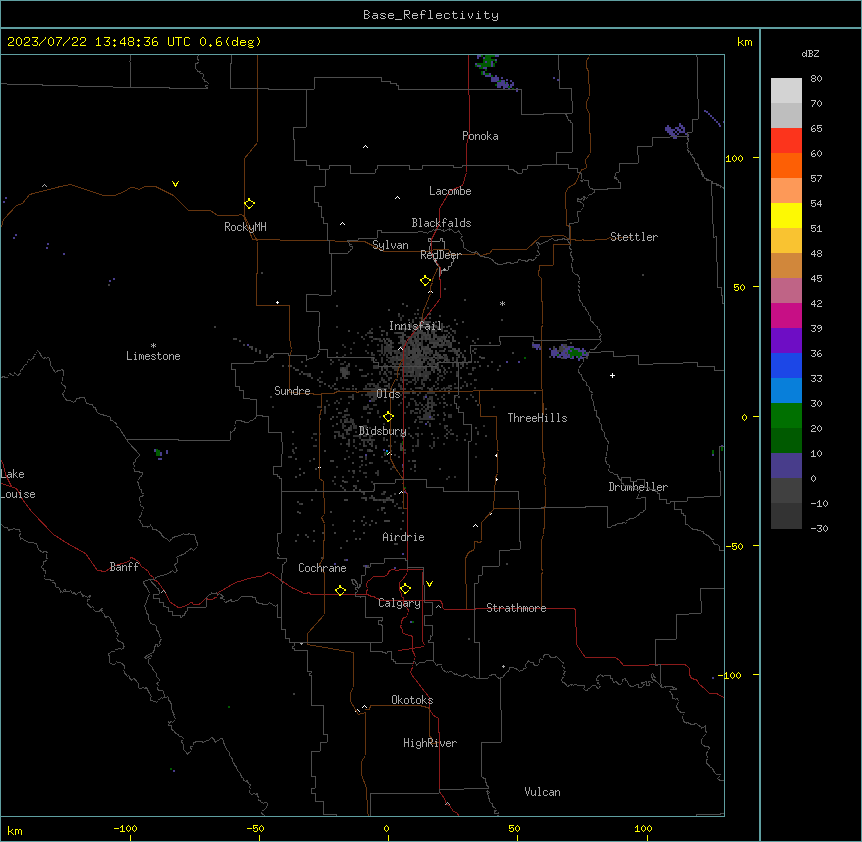Click the RedDeer city label

tap(440, 255)
